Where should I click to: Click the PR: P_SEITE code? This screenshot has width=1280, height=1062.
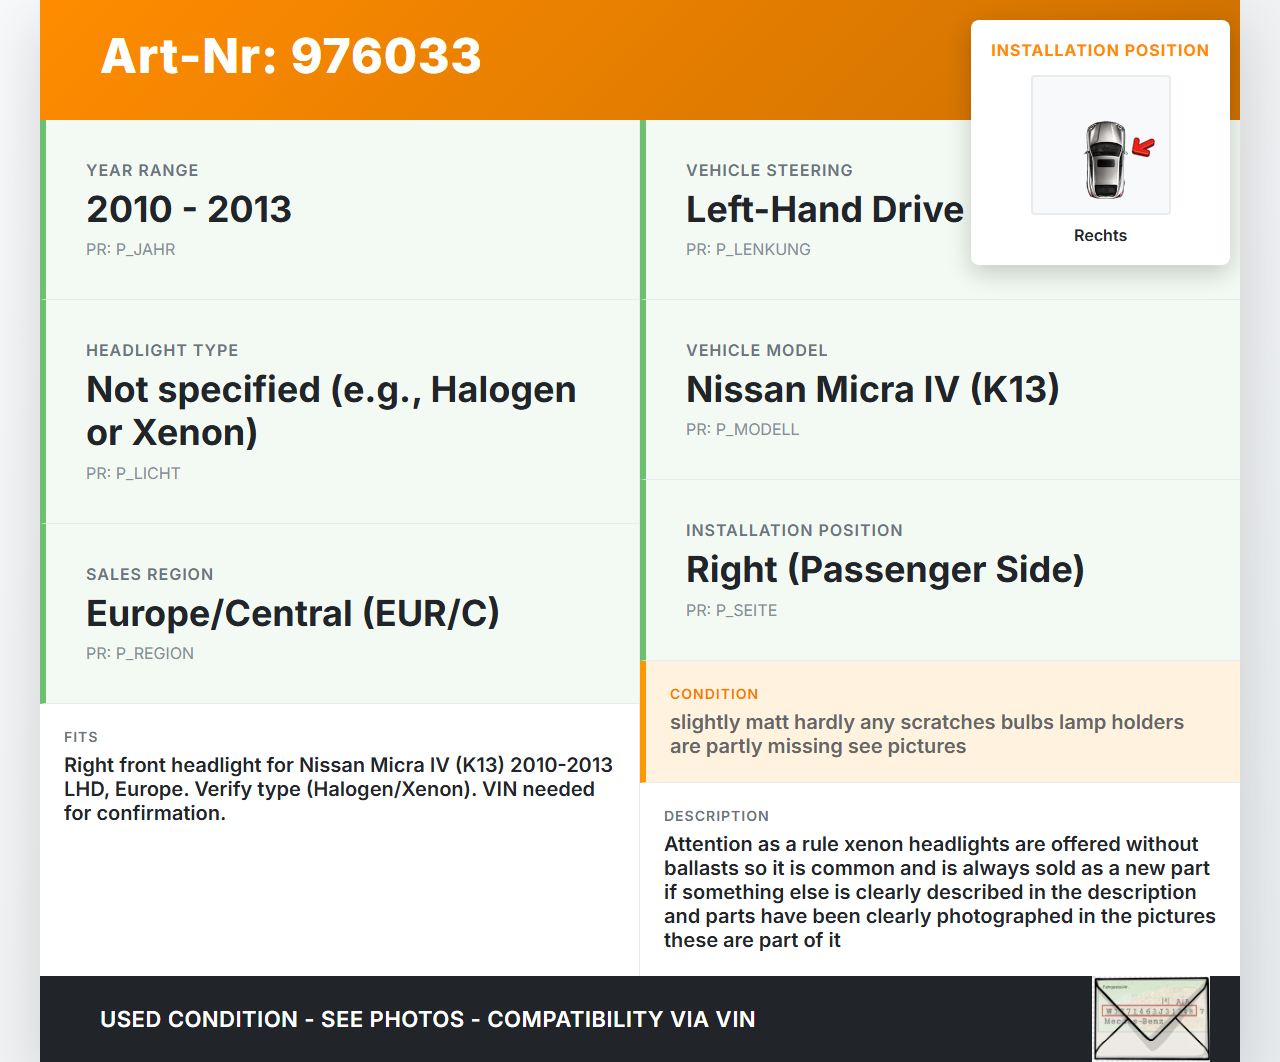731,610
